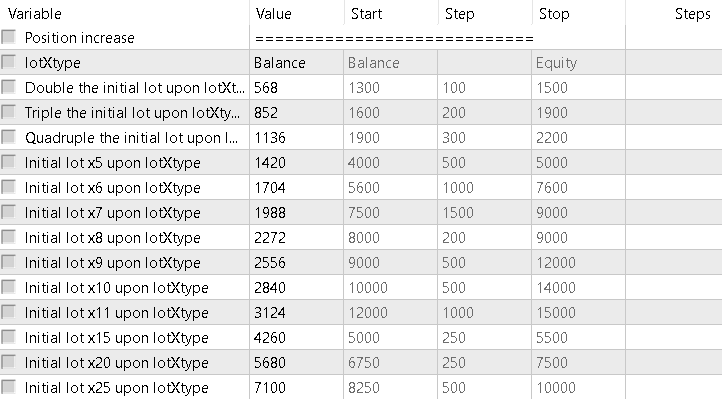
Task: Select the Start value 5600
Action: click(390, 187)
